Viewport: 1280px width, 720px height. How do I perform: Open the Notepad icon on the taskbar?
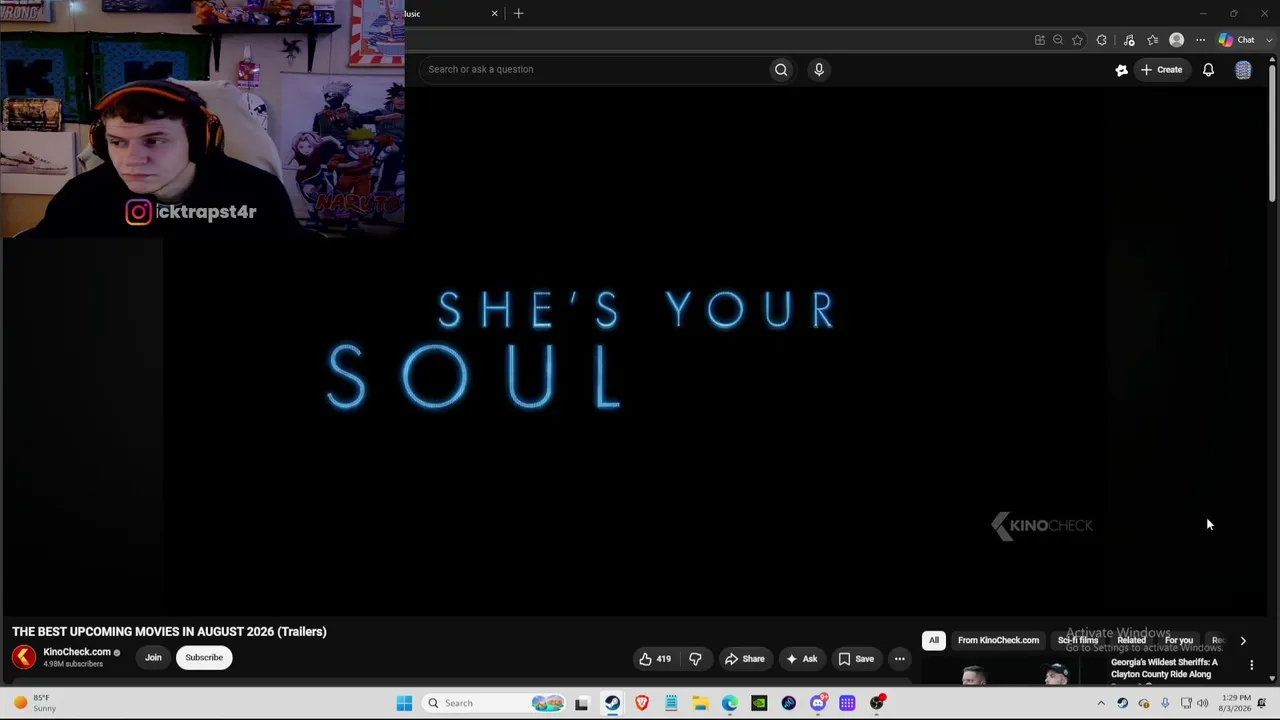671,703
